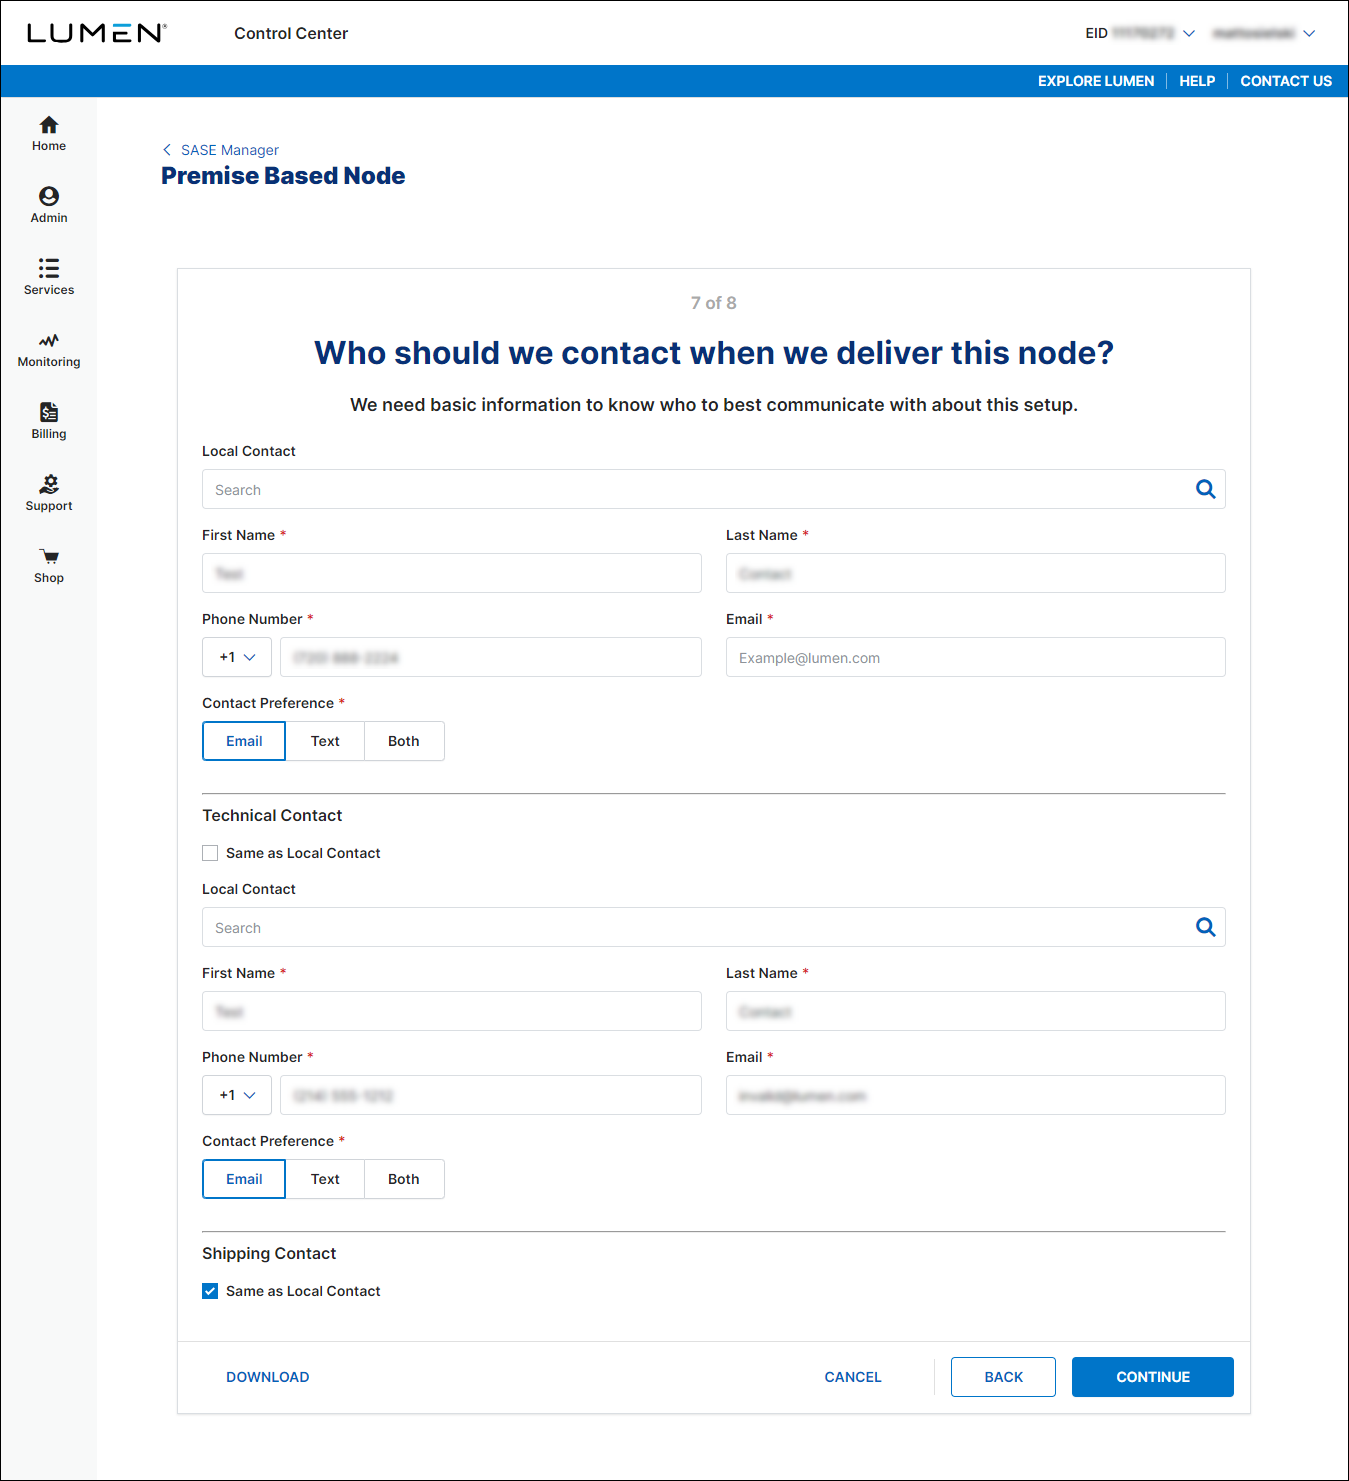
Task: Click the Control Center title
Action: tap(291, 33)
